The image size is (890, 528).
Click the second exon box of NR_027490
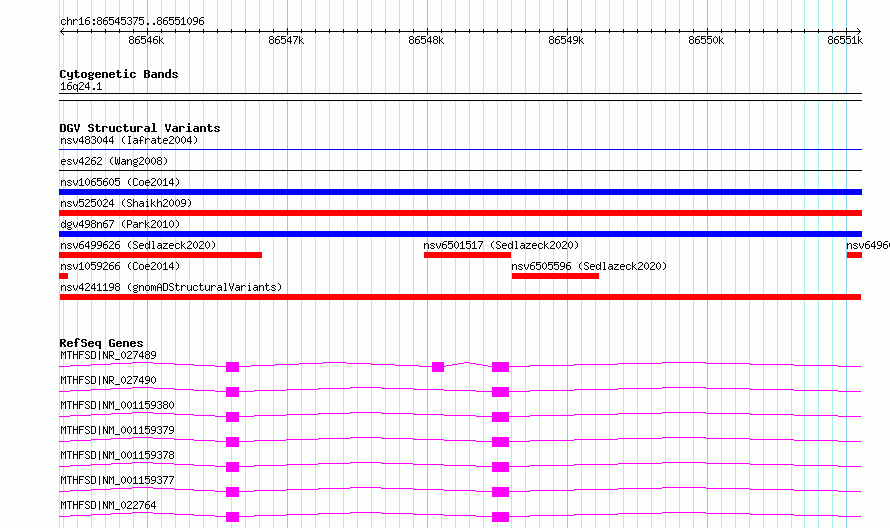(x=500, y=392)
